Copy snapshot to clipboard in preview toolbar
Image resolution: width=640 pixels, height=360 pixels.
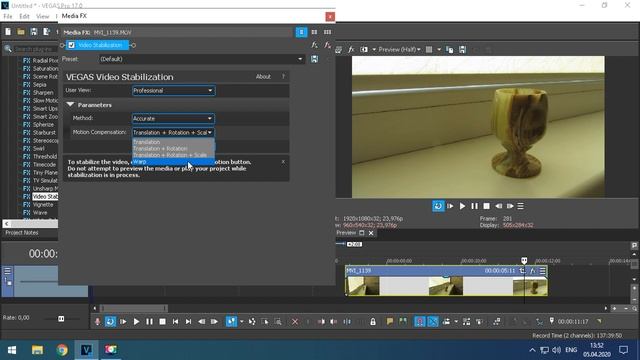pos(449,49)
